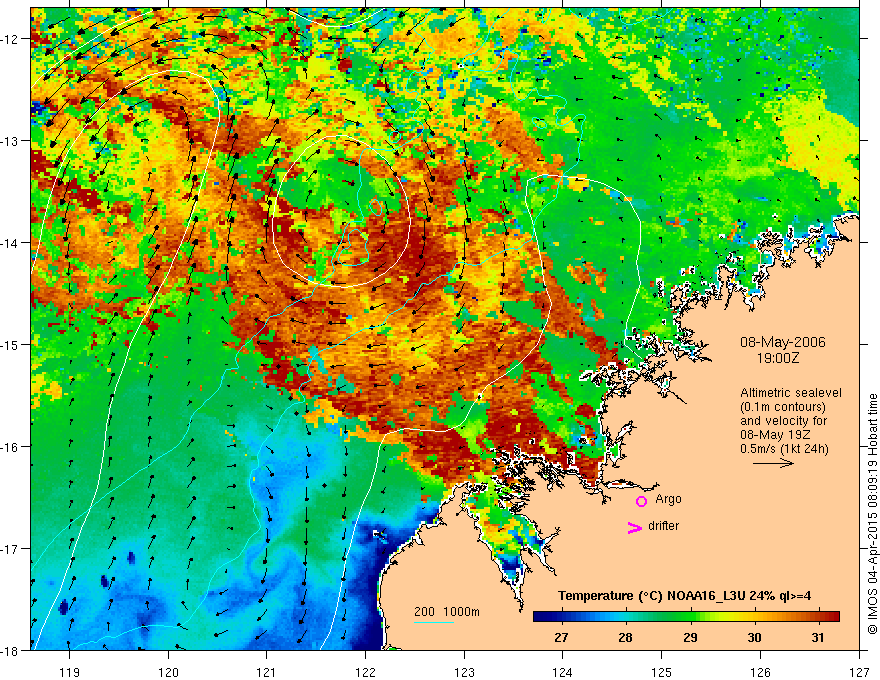Click the temperature color scale bar
Viewport: 880px width, 680px height.
pyautogui.click(x=686, y=616)
